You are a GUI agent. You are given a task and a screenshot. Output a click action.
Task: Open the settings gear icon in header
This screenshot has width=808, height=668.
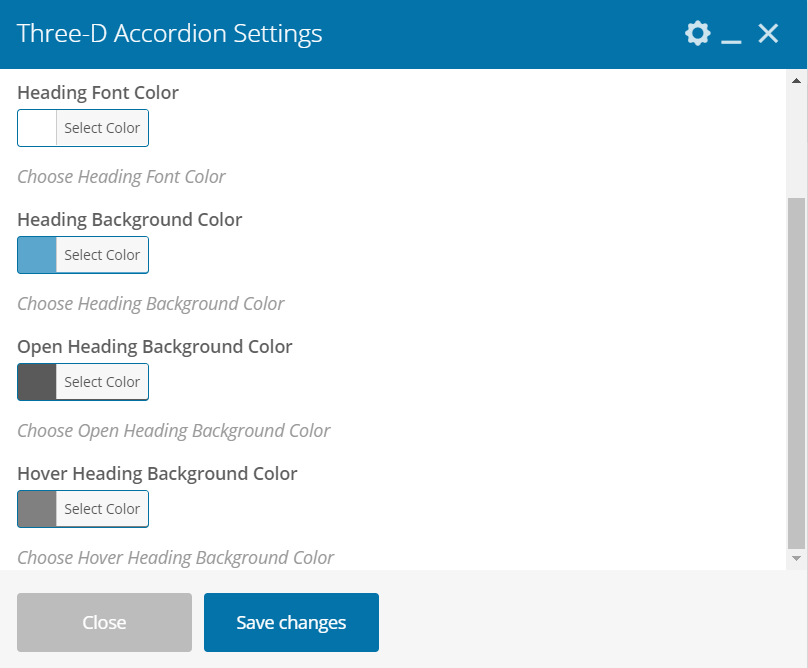point(697,34)
